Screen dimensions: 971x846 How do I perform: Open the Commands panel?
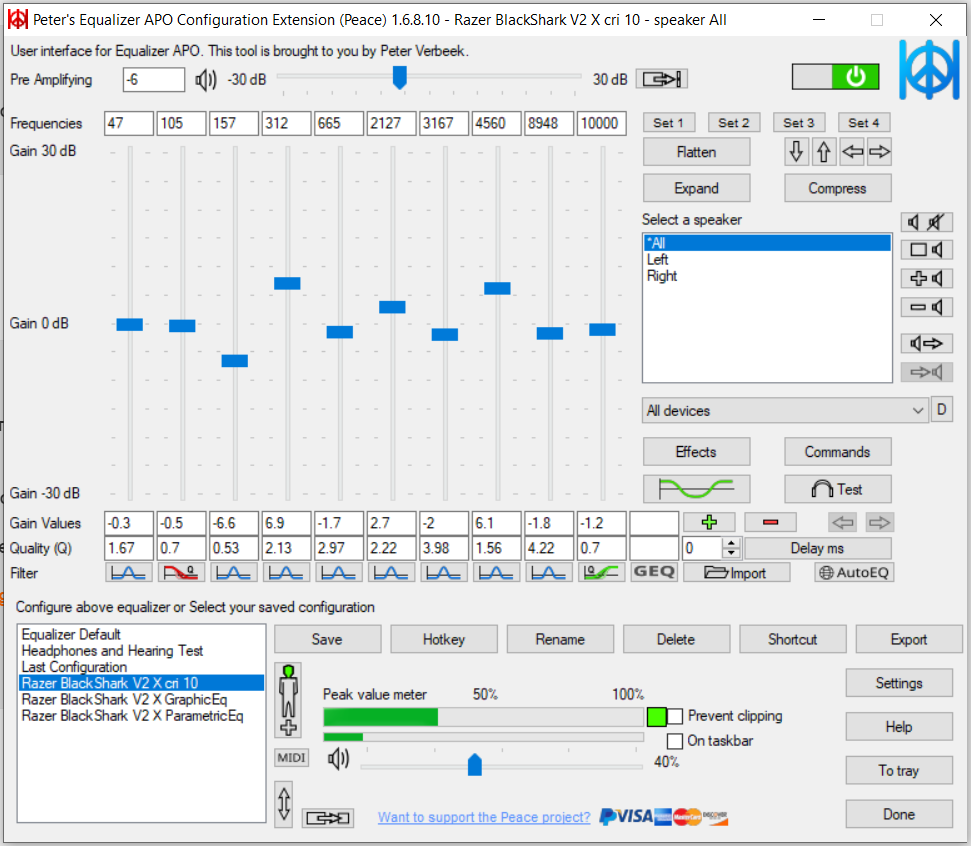tap(838, 452)
